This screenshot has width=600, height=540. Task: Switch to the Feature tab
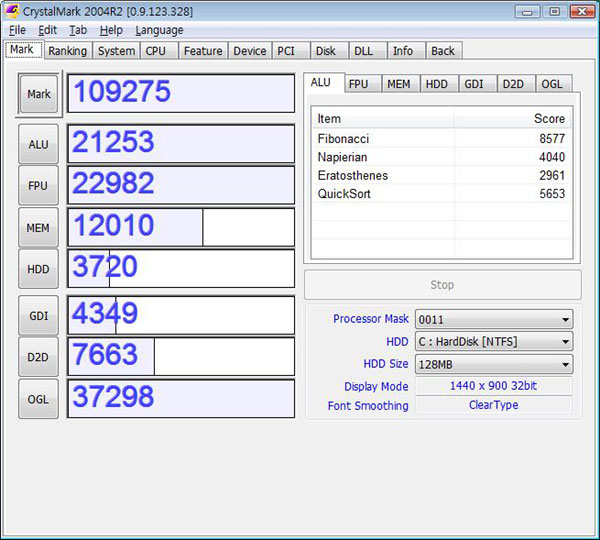(x=203, y=51)
